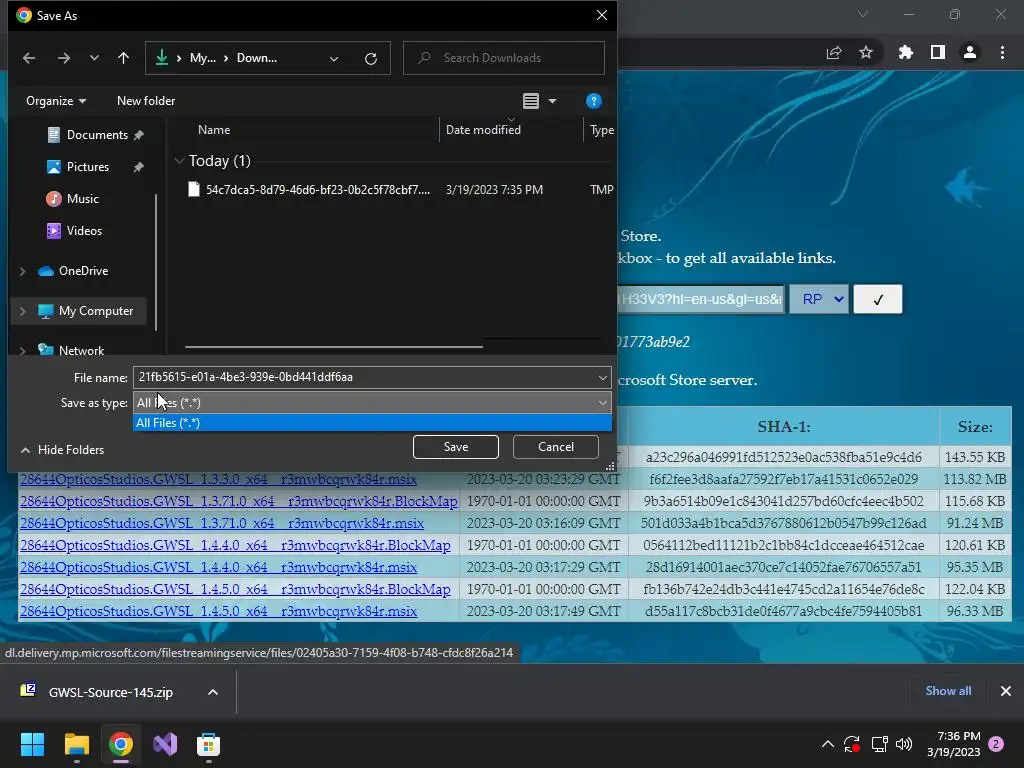Select Pictures in navigation pane
The height and width of the screenshot is (768, 1024).
87,167
